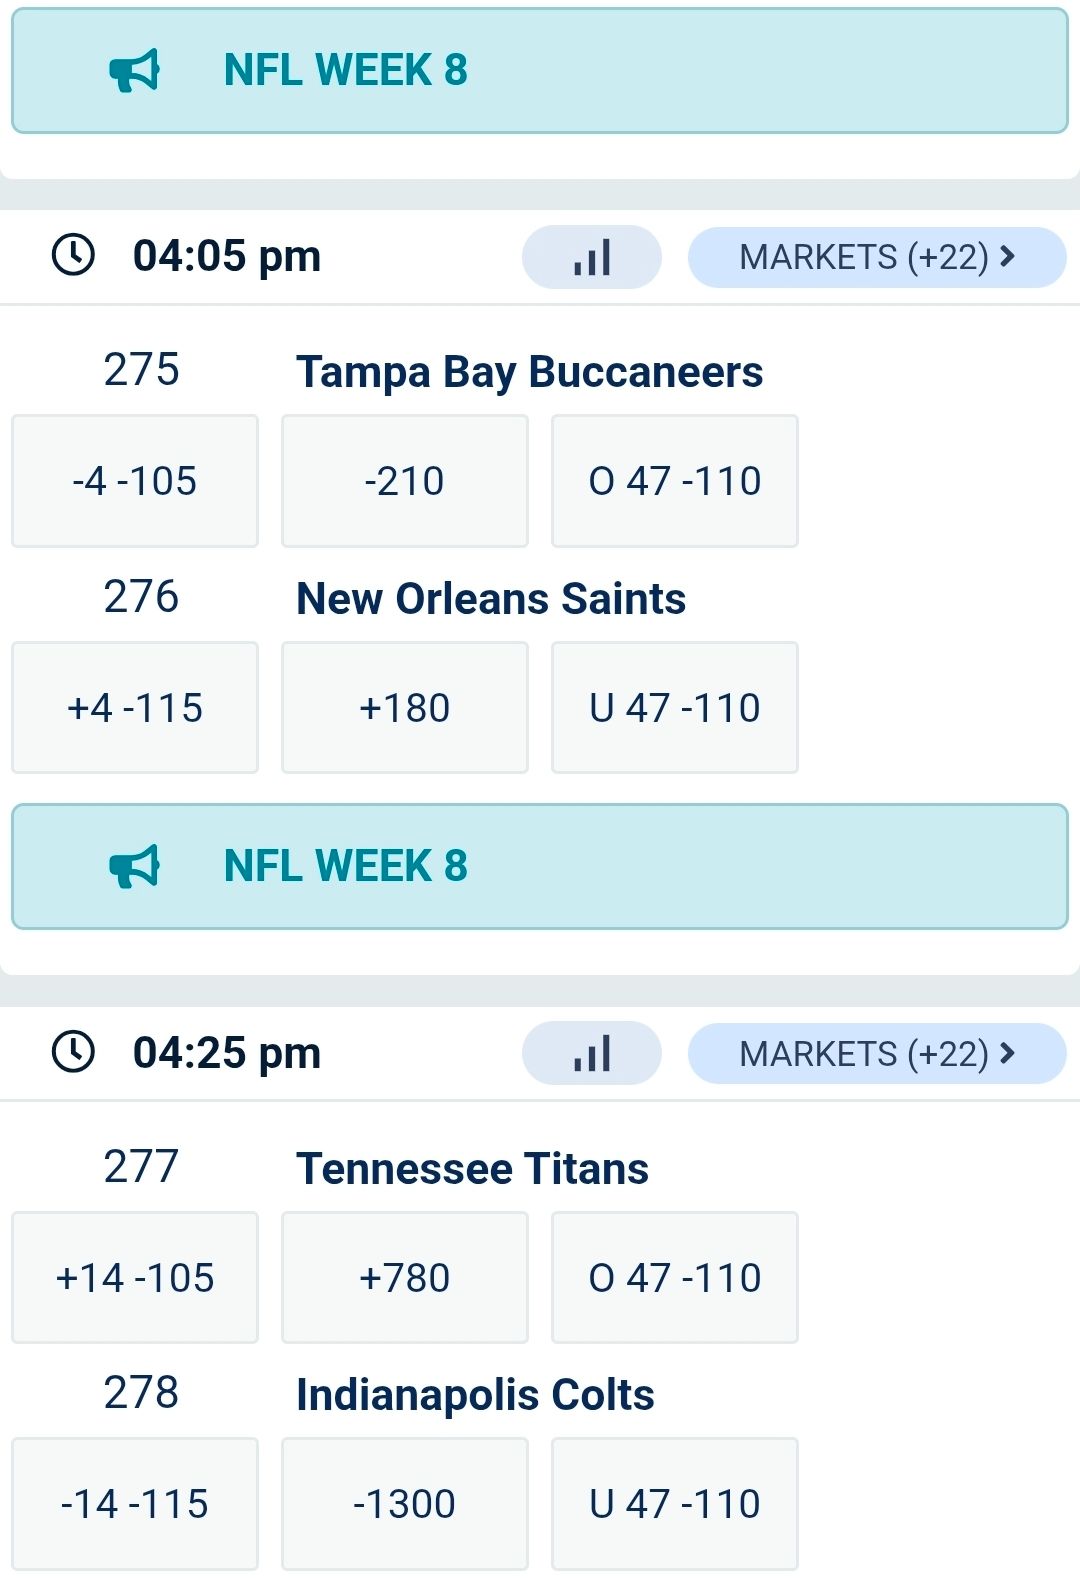Select Saints moneyline +180
The height and width of the screenshot is (1583, 1080).
(x=405, y=708)
